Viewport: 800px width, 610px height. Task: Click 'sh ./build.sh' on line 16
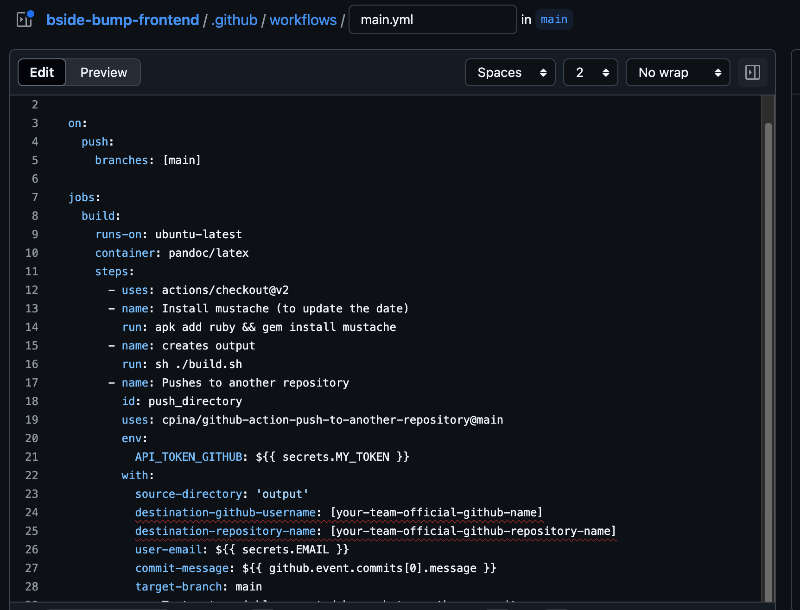pyautogui.click(x=198, y=364)
